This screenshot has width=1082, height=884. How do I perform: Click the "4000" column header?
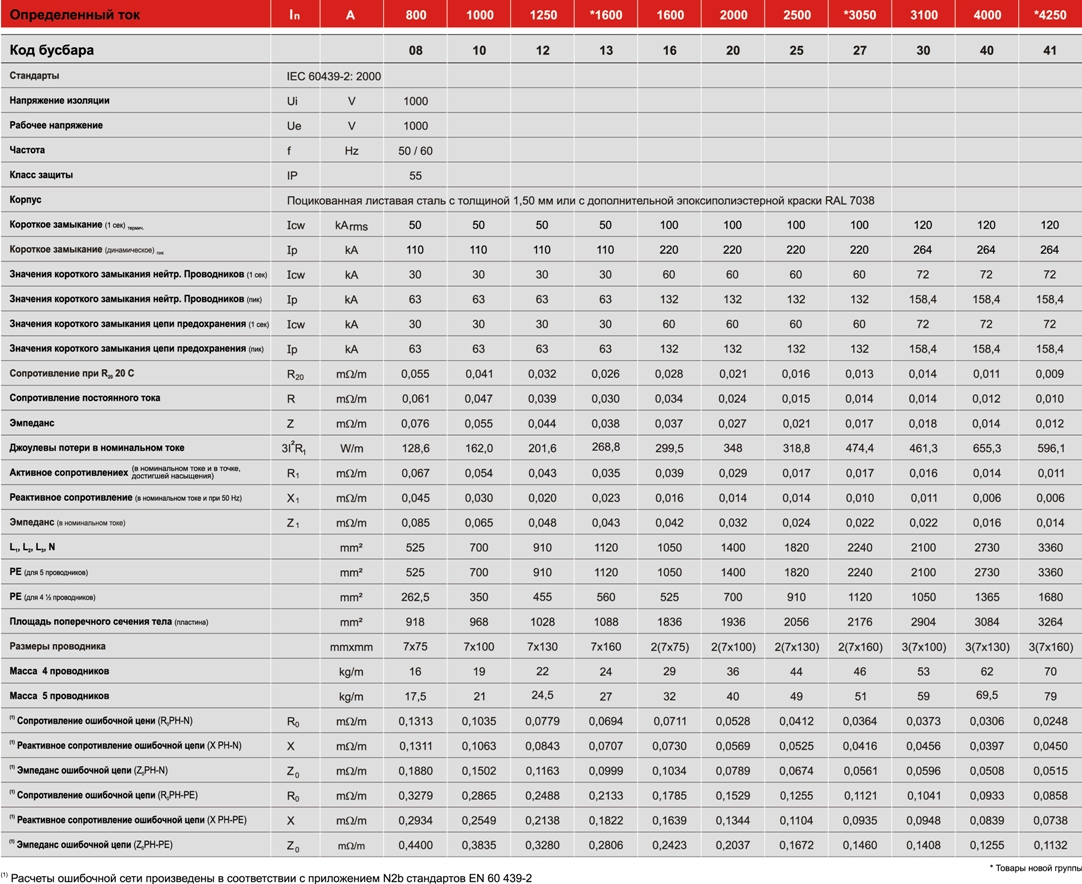987,14
